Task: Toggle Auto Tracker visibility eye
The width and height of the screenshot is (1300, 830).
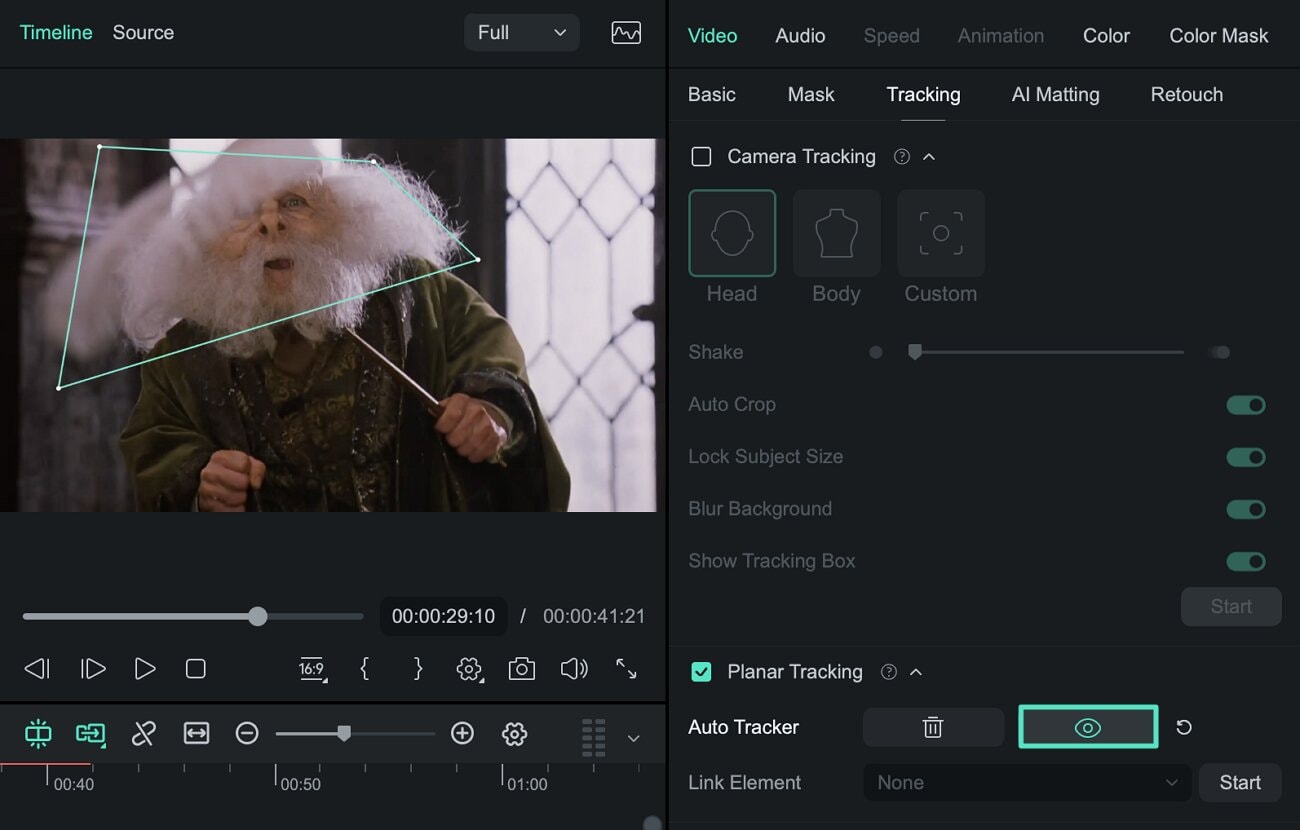Action: pyautogui.click(x=1088, y=727)
